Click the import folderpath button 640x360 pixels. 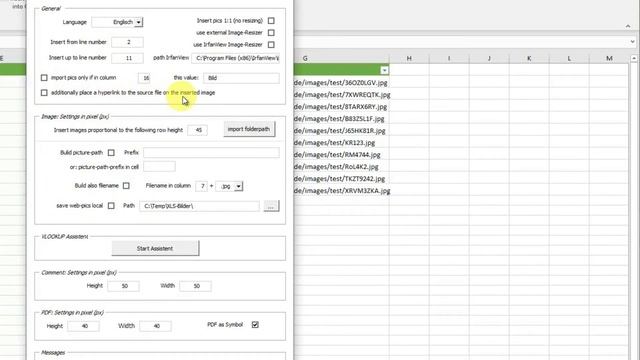pyautogui.click(x=249, y=129)
